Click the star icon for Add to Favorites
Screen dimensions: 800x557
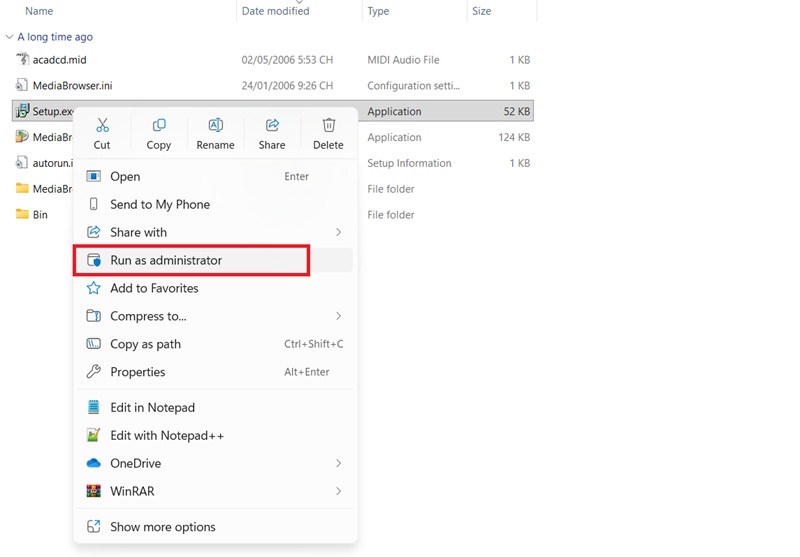click(x=93, y=288)
